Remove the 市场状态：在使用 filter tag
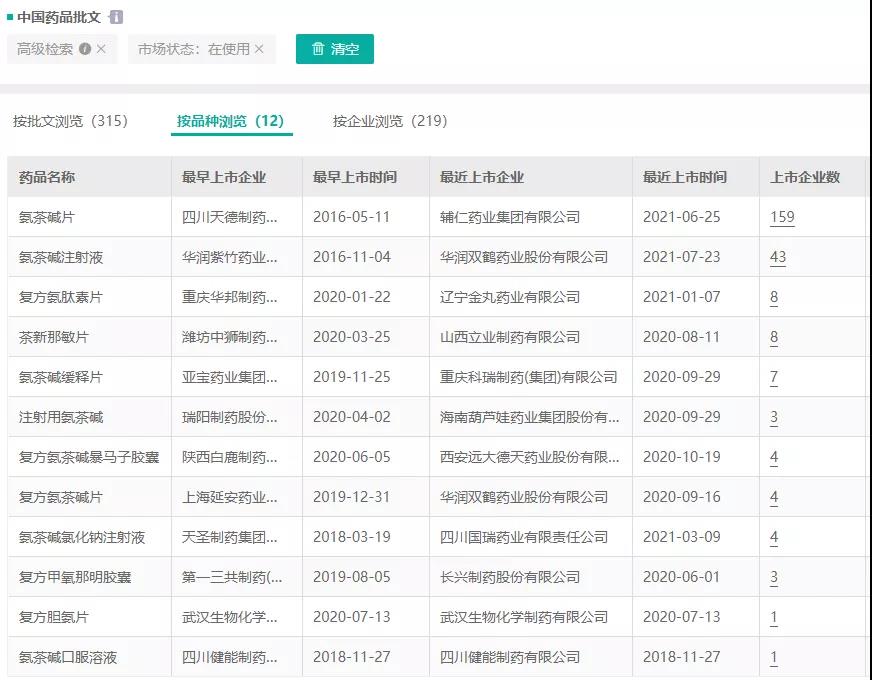Screen dimensions: 872x680 tap(259, 49)
